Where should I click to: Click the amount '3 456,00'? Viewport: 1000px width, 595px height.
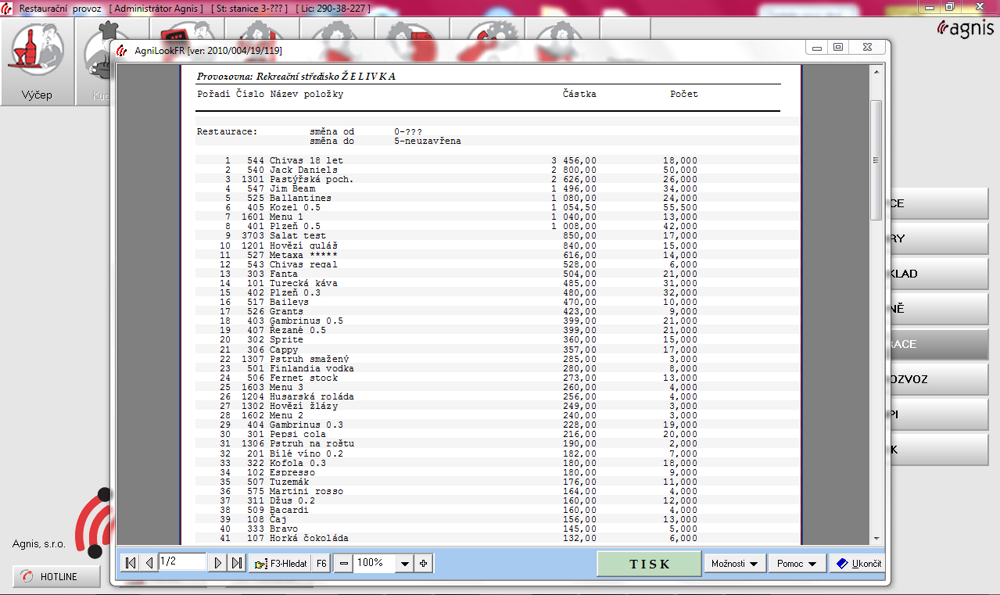click(574, 161)
